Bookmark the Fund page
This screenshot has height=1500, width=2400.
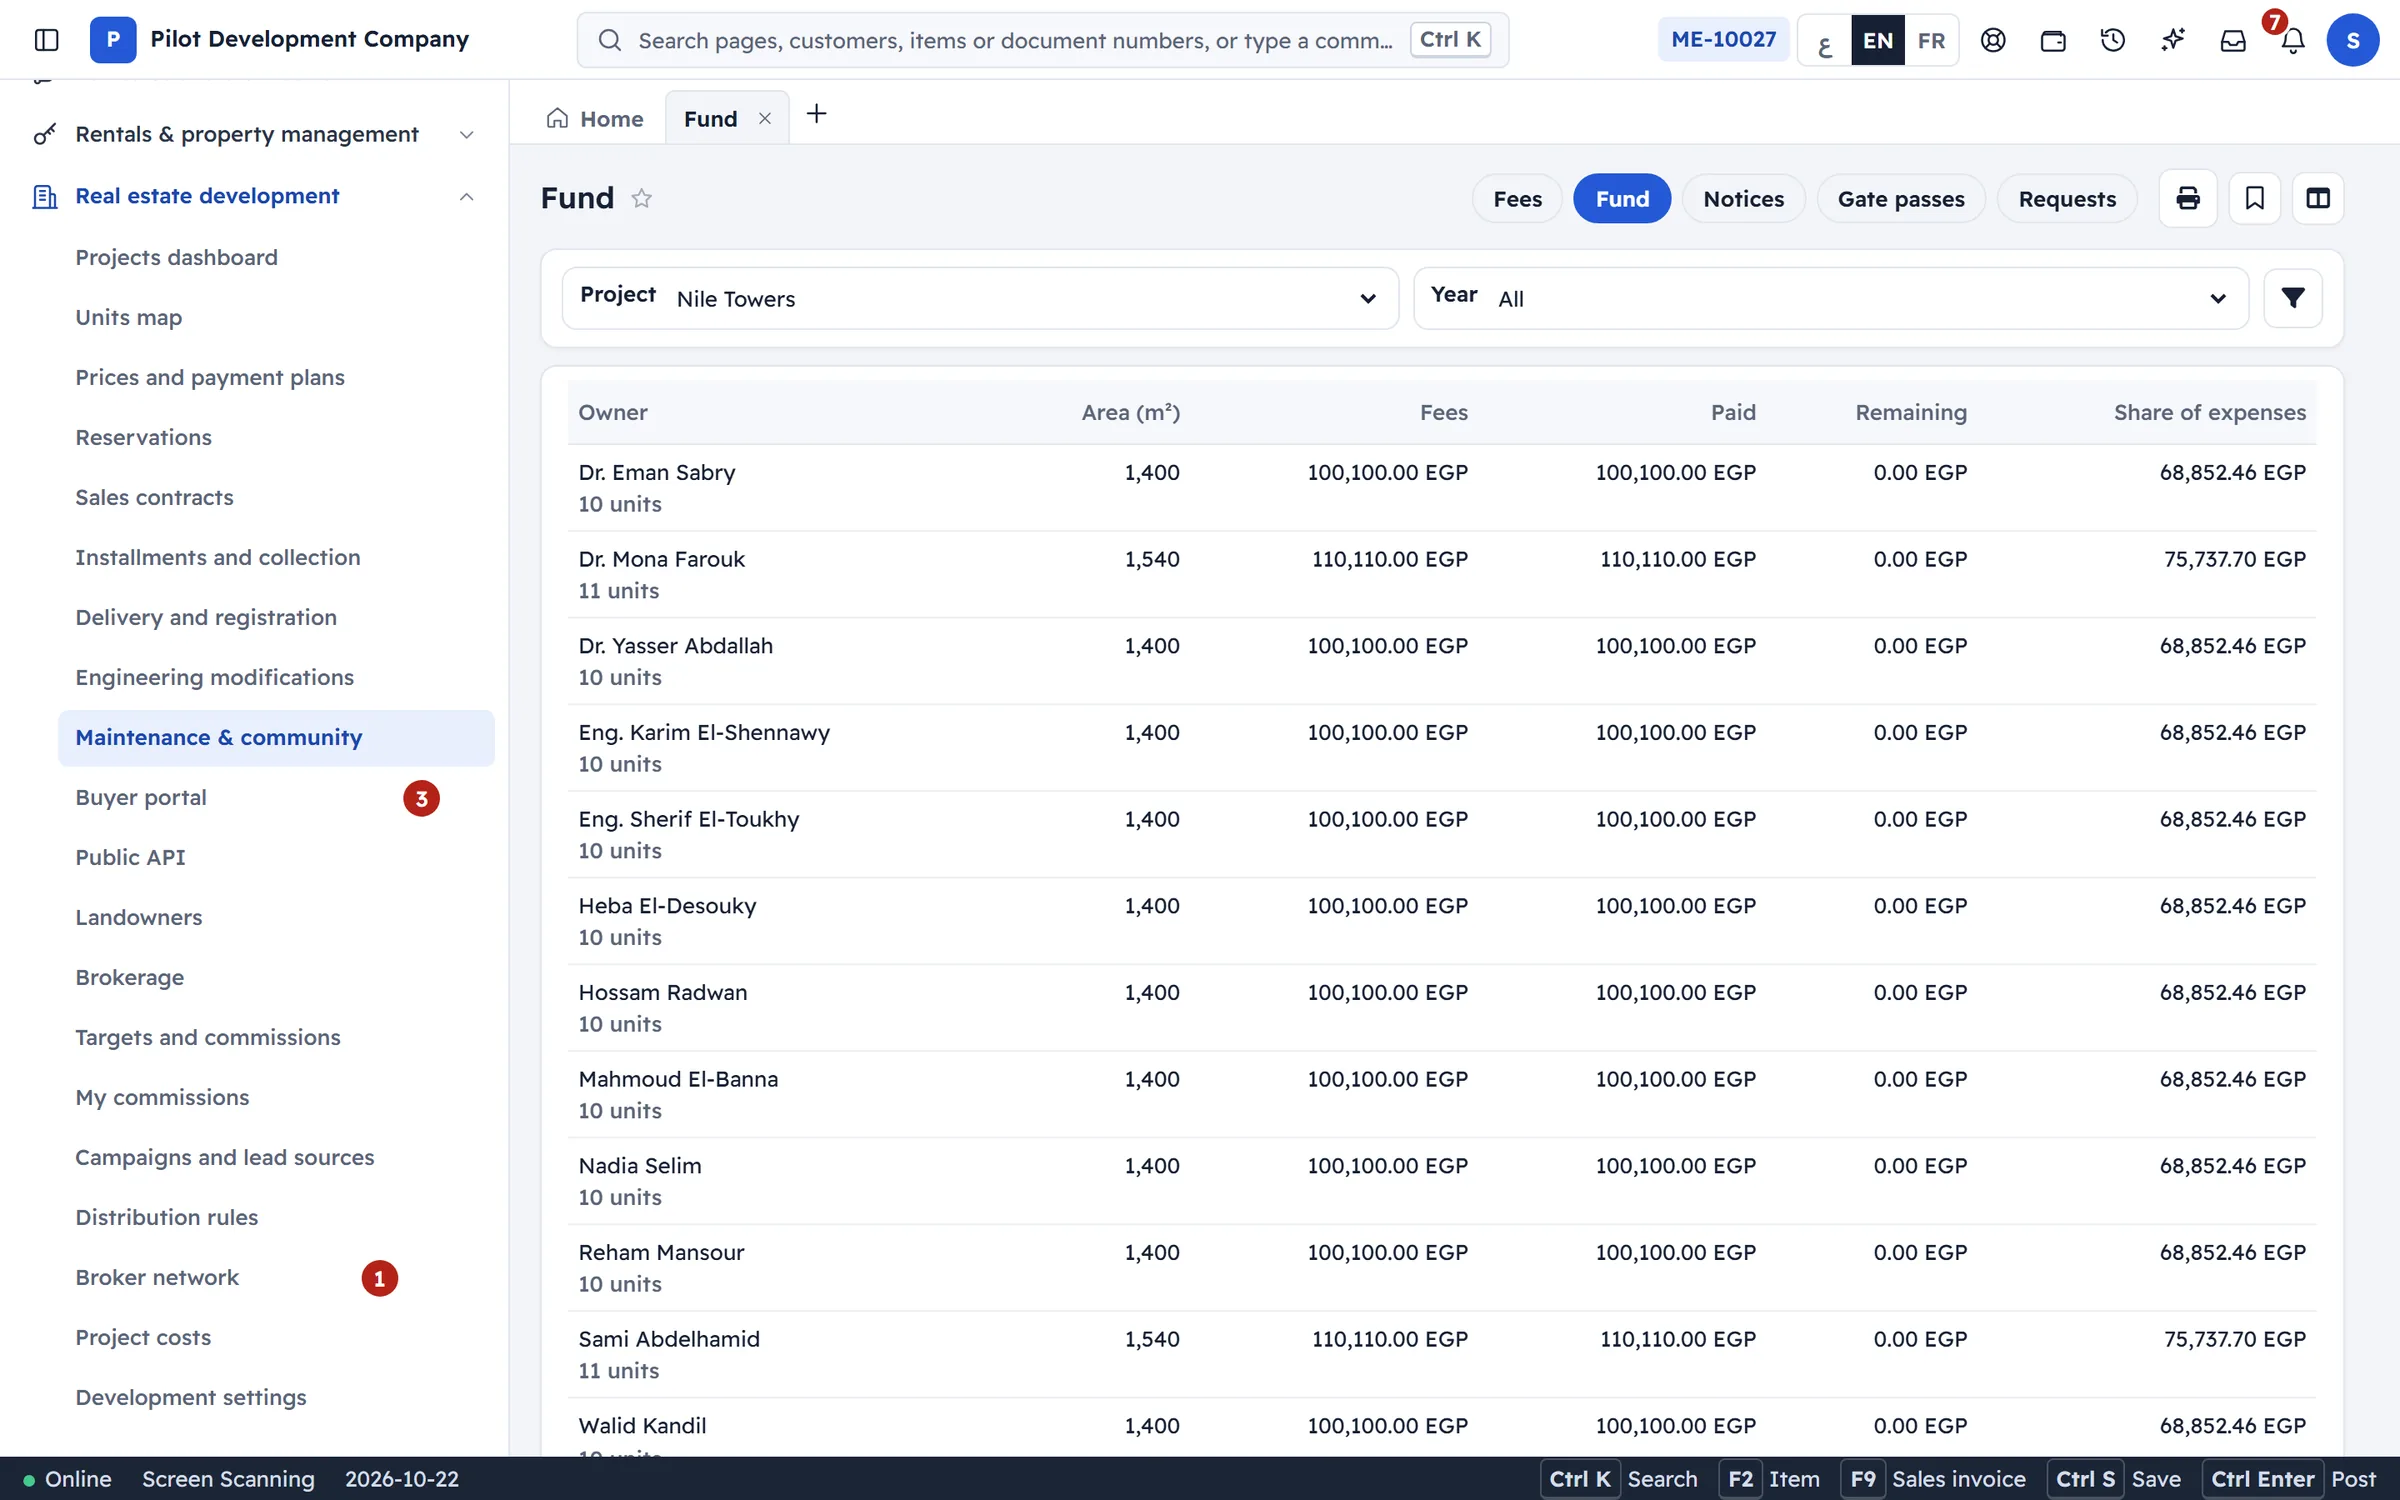[x=2254, y=198]
